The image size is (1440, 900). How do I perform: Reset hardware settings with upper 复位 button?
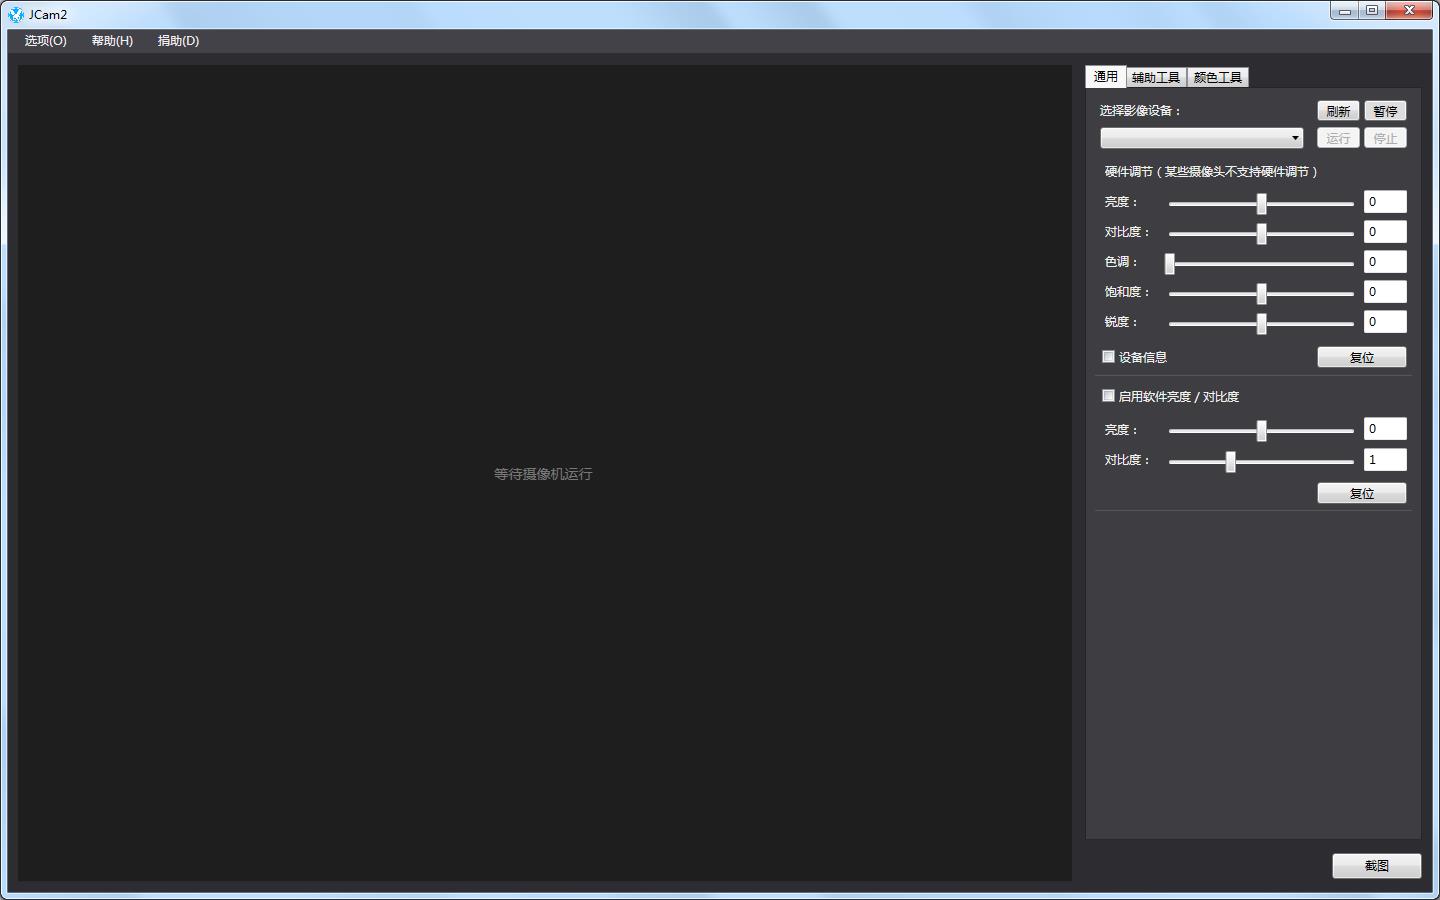tap(1361, 357)
